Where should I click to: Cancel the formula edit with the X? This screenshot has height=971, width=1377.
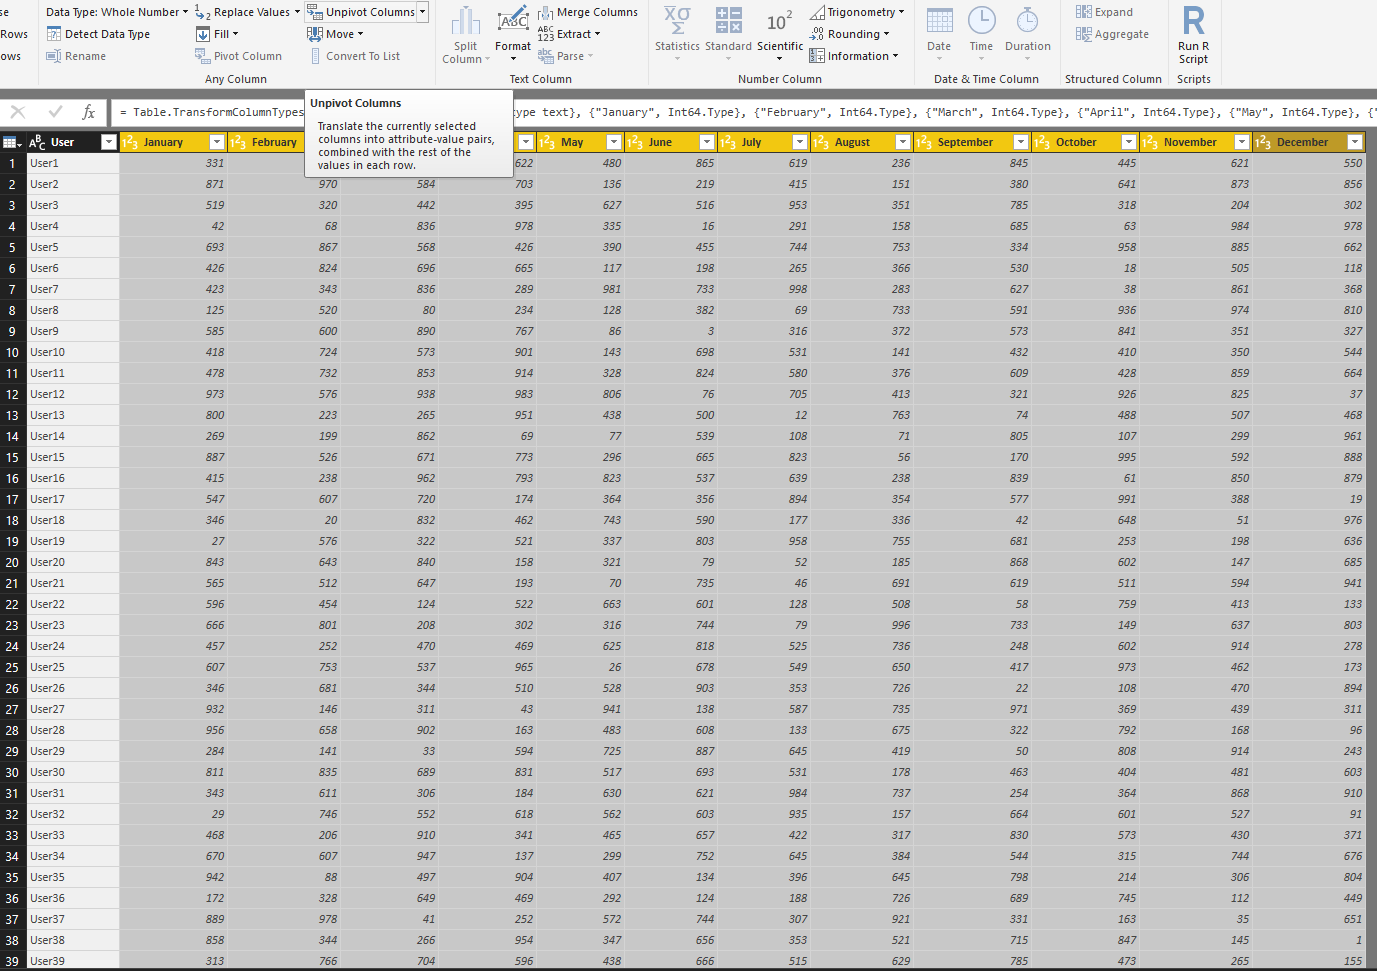tap(18, 112)
